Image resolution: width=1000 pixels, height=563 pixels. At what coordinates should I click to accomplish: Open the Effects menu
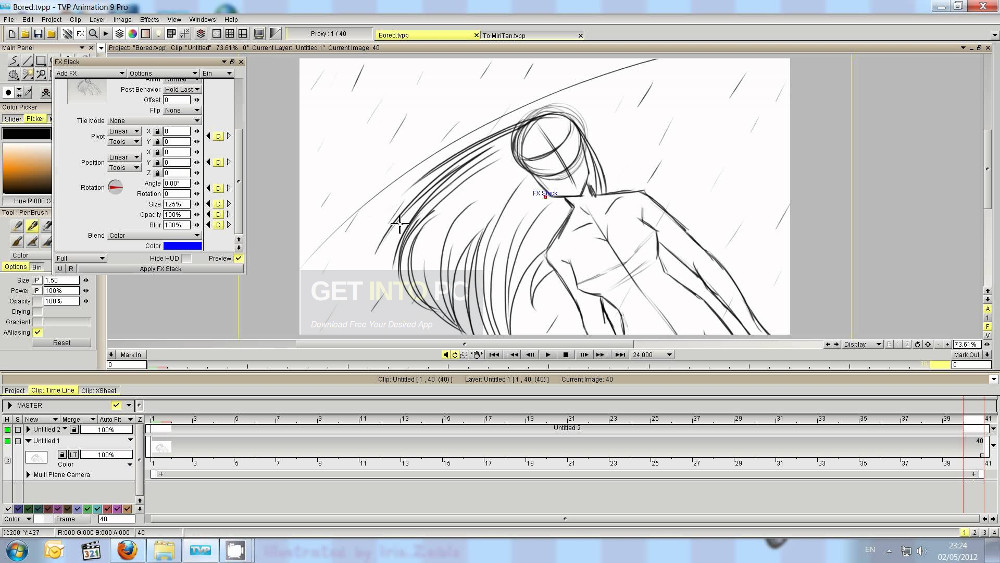[x=149, y=19]
